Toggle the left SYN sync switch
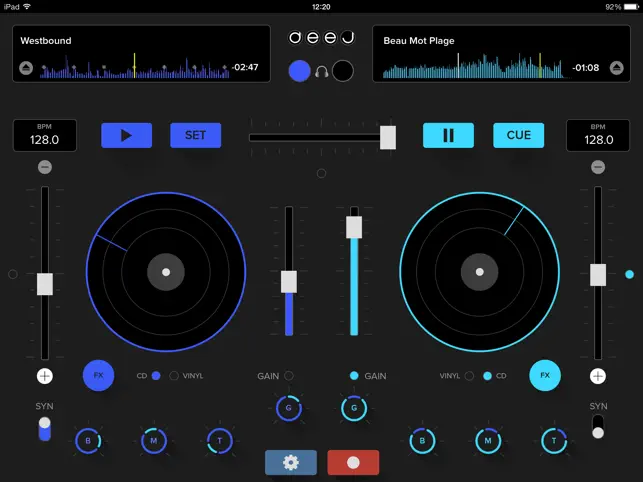This screenshot has width=643, height=482. click(45, 429)
